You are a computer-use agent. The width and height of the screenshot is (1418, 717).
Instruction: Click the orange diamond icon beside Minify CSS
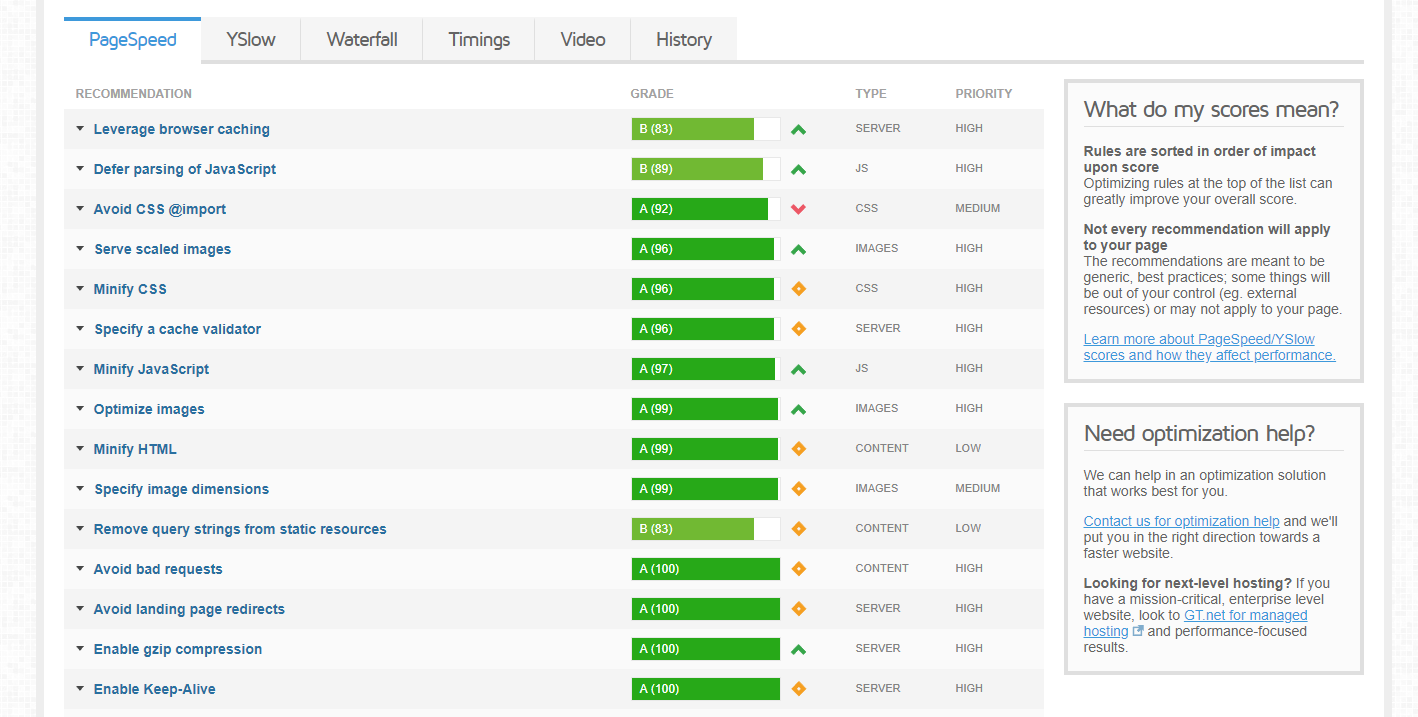pos(798,288)
